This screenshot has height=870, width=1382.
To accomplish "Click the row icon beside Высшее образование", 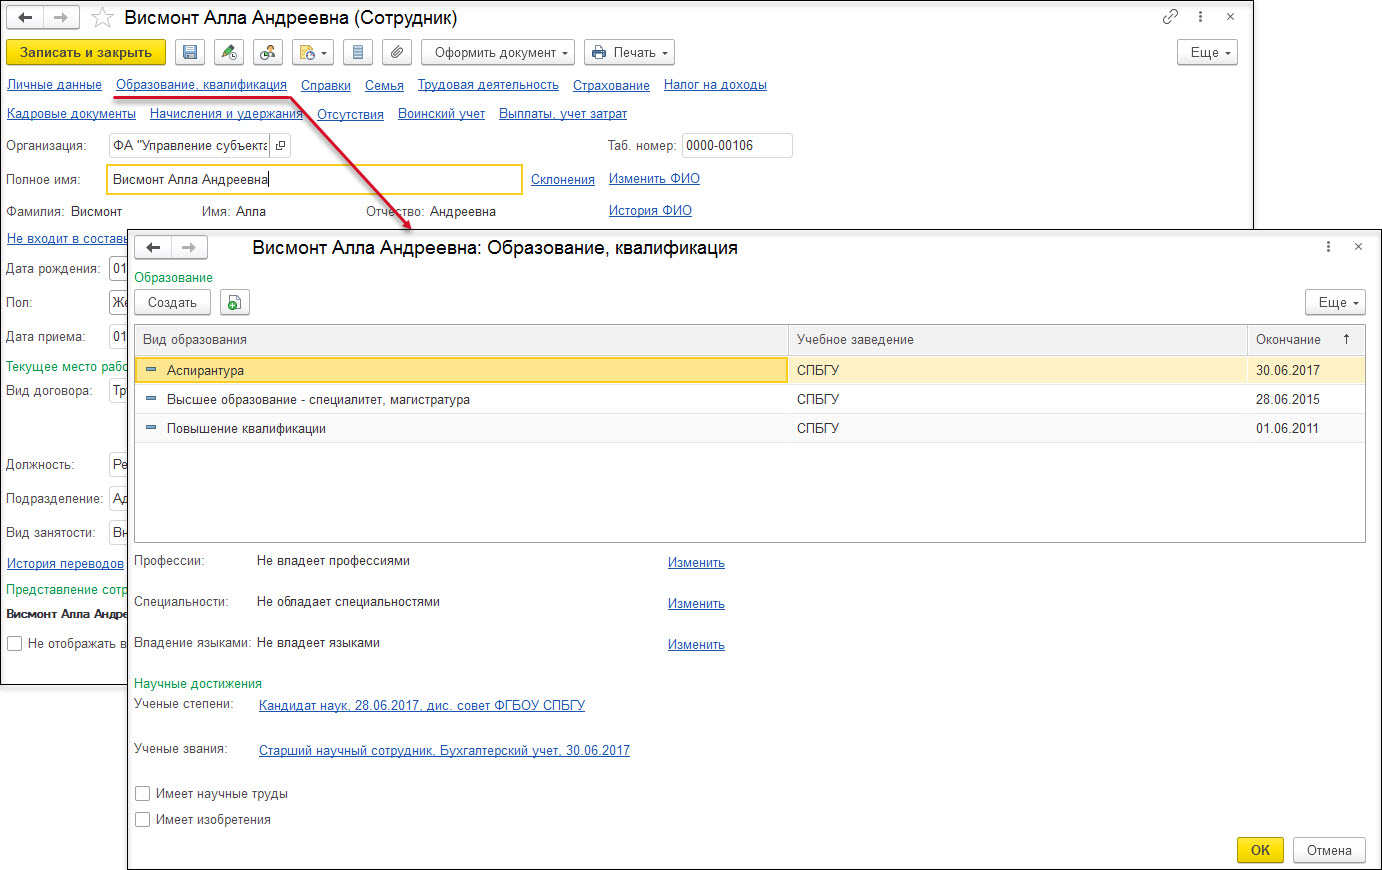I will [151, 398].
